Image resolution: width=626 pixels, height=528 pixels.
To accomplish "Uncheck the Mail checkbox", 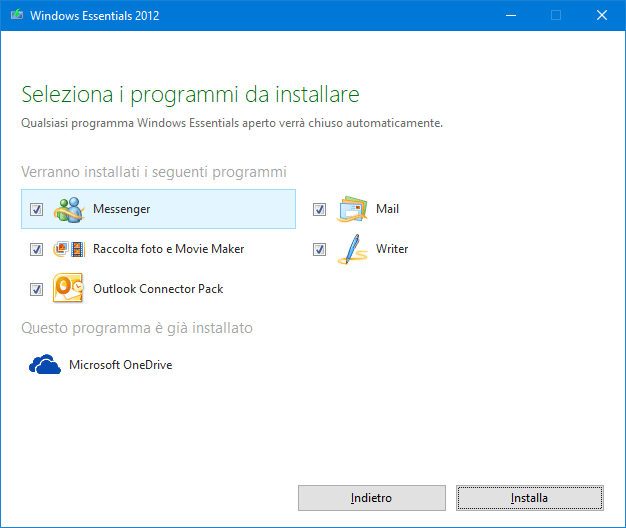I will 320,210.
